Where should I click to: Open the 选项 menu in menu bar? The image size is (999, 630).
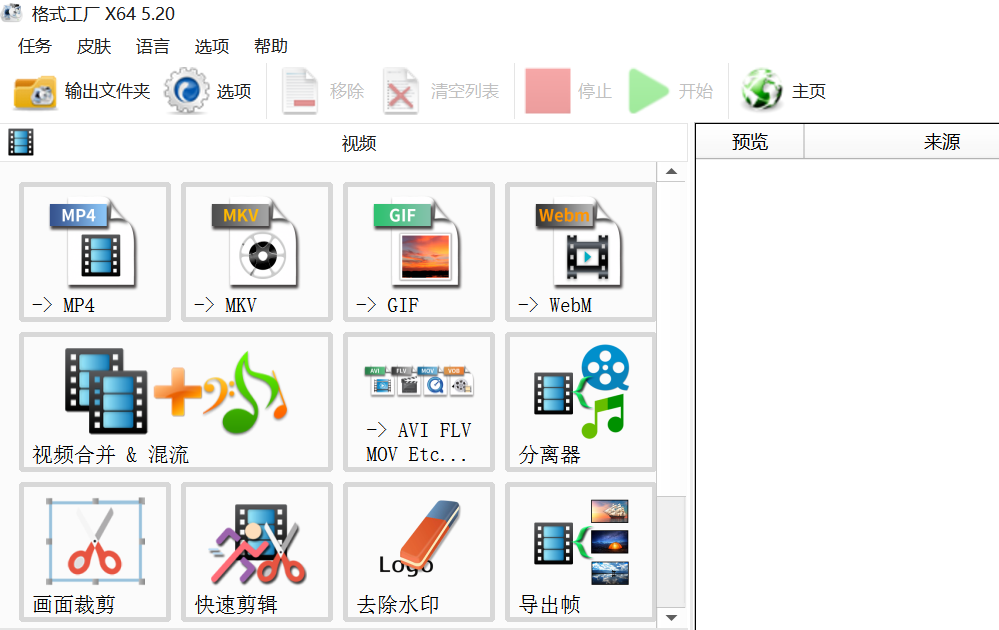tap(212, 46)
